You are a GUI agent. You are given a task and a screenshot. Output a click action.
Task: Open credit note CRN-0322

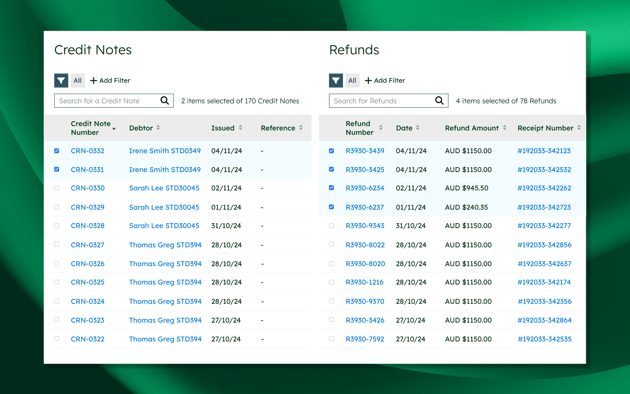88,339
